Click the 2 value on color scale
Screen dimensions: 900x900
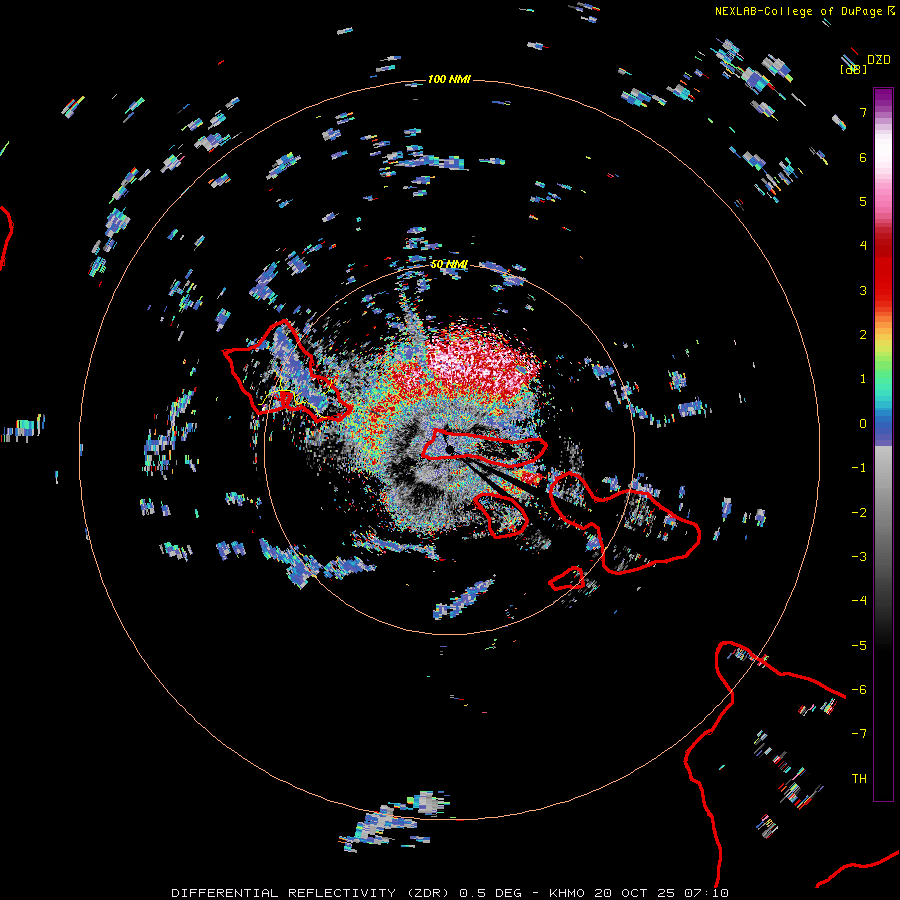pos(863,335)
